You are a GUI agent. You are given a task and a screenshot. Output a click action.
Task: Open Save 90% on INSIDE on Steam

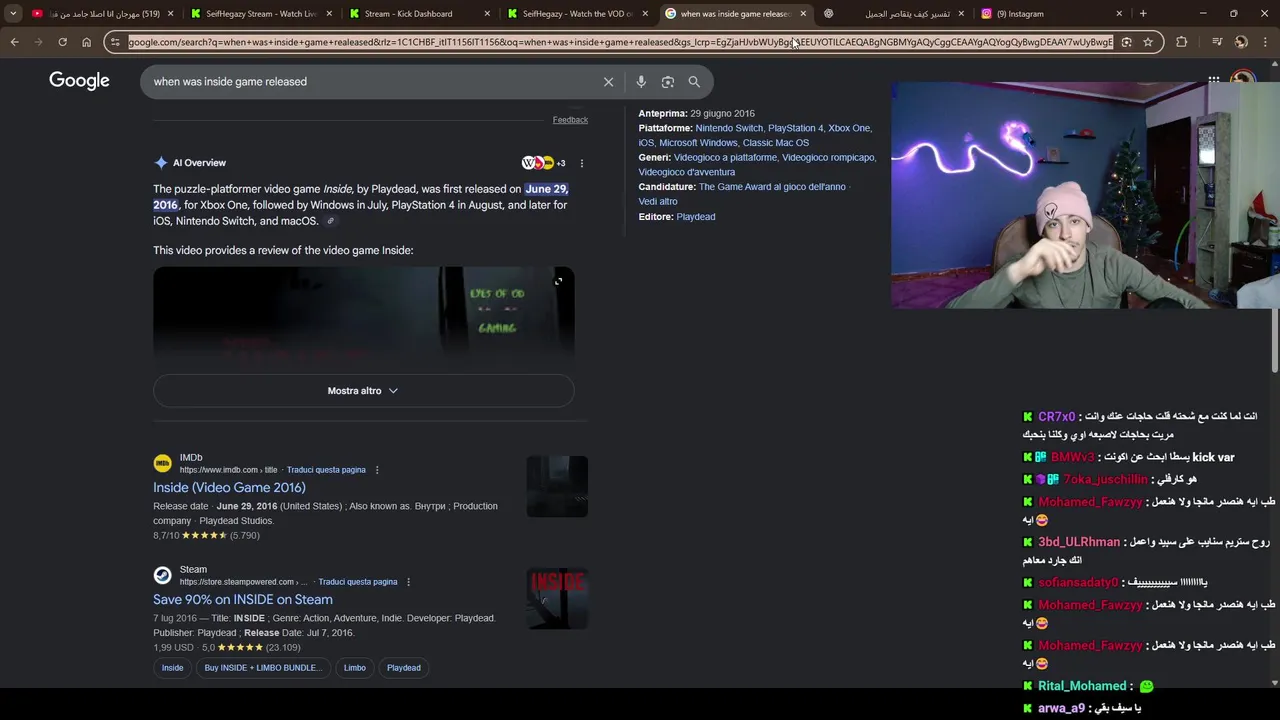point(243,600)
